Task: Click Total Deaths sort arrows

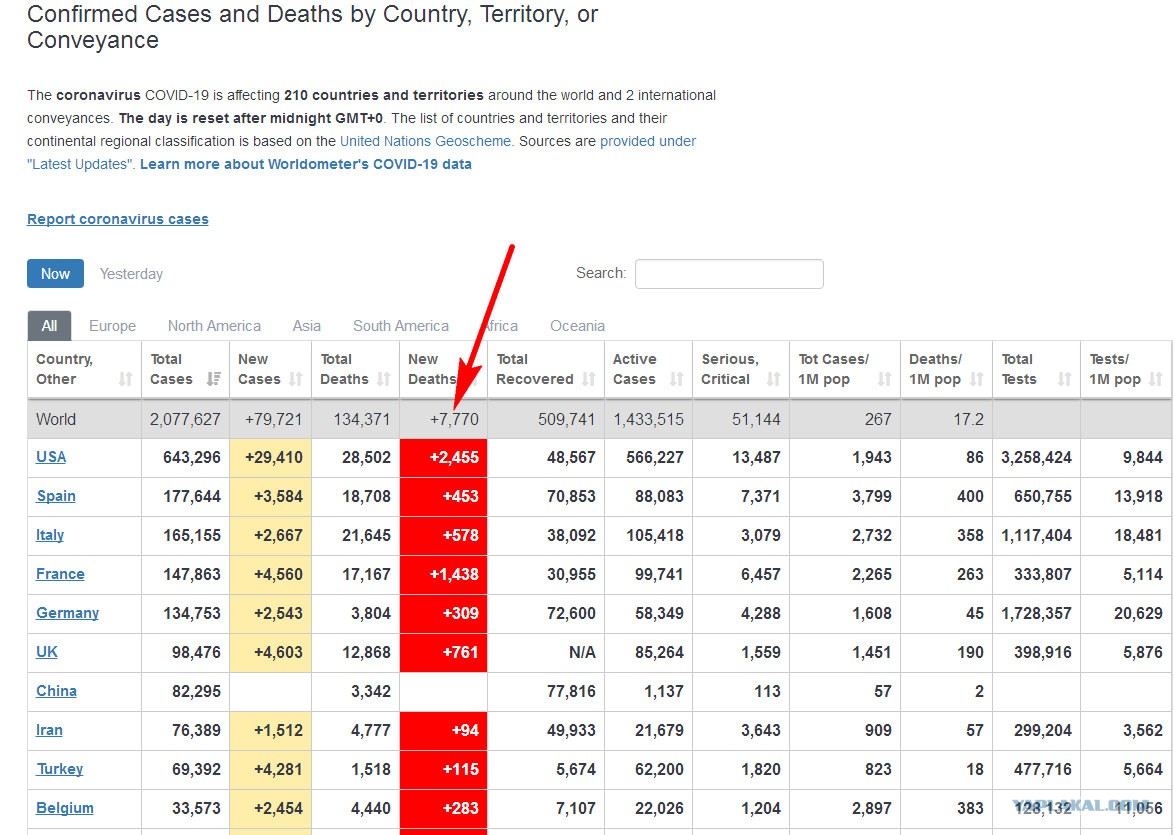Action: point(384,379)
